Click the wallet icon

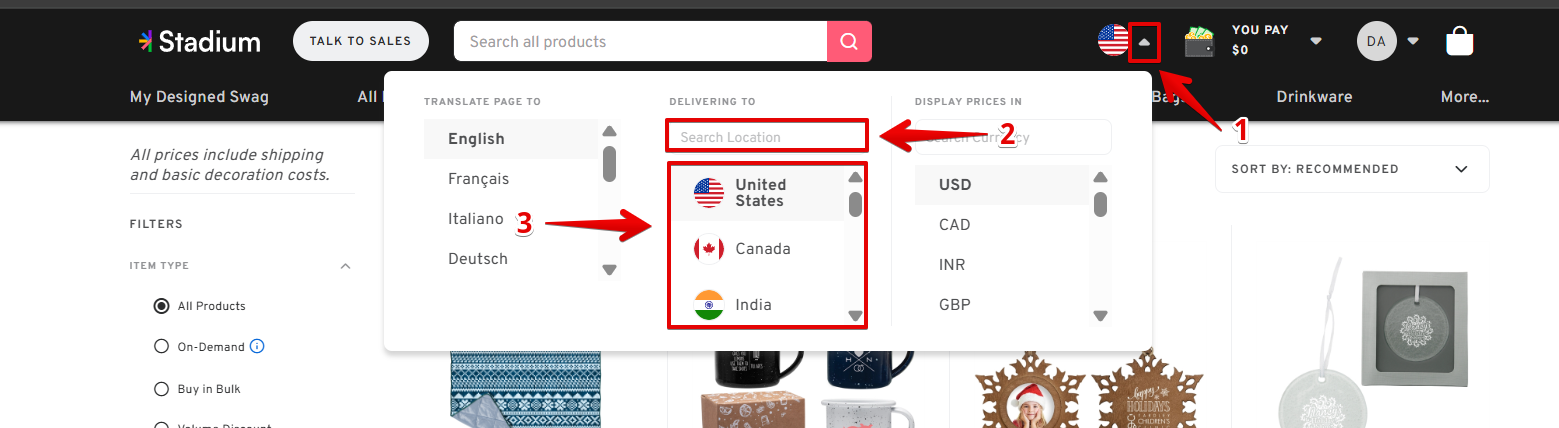tap(1199, 42)
